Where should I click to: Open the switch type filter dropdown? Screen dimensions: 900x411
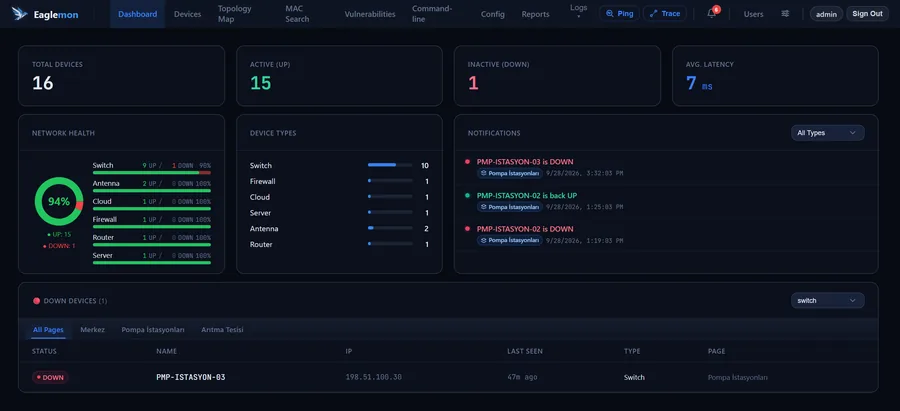[x=828, y=300]
